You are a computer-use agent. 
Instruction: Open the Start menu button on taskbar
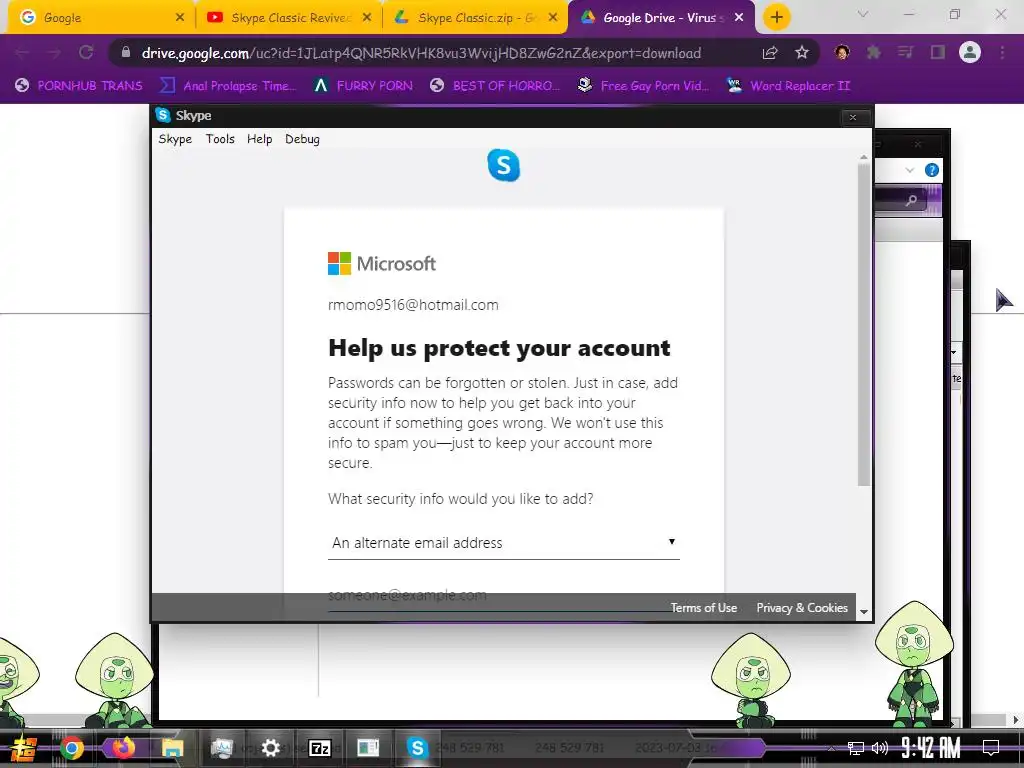point(24,748)
